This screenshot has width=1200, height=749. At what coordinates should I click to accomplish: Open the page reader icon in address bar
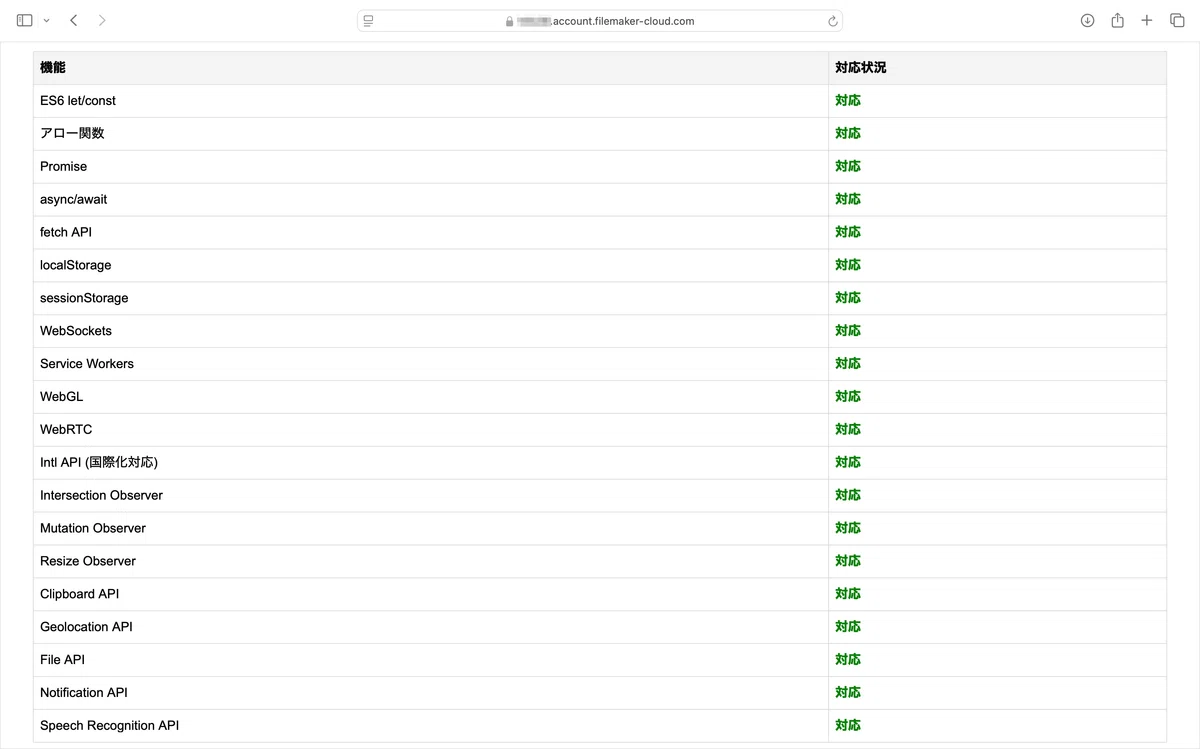(369, 21)
